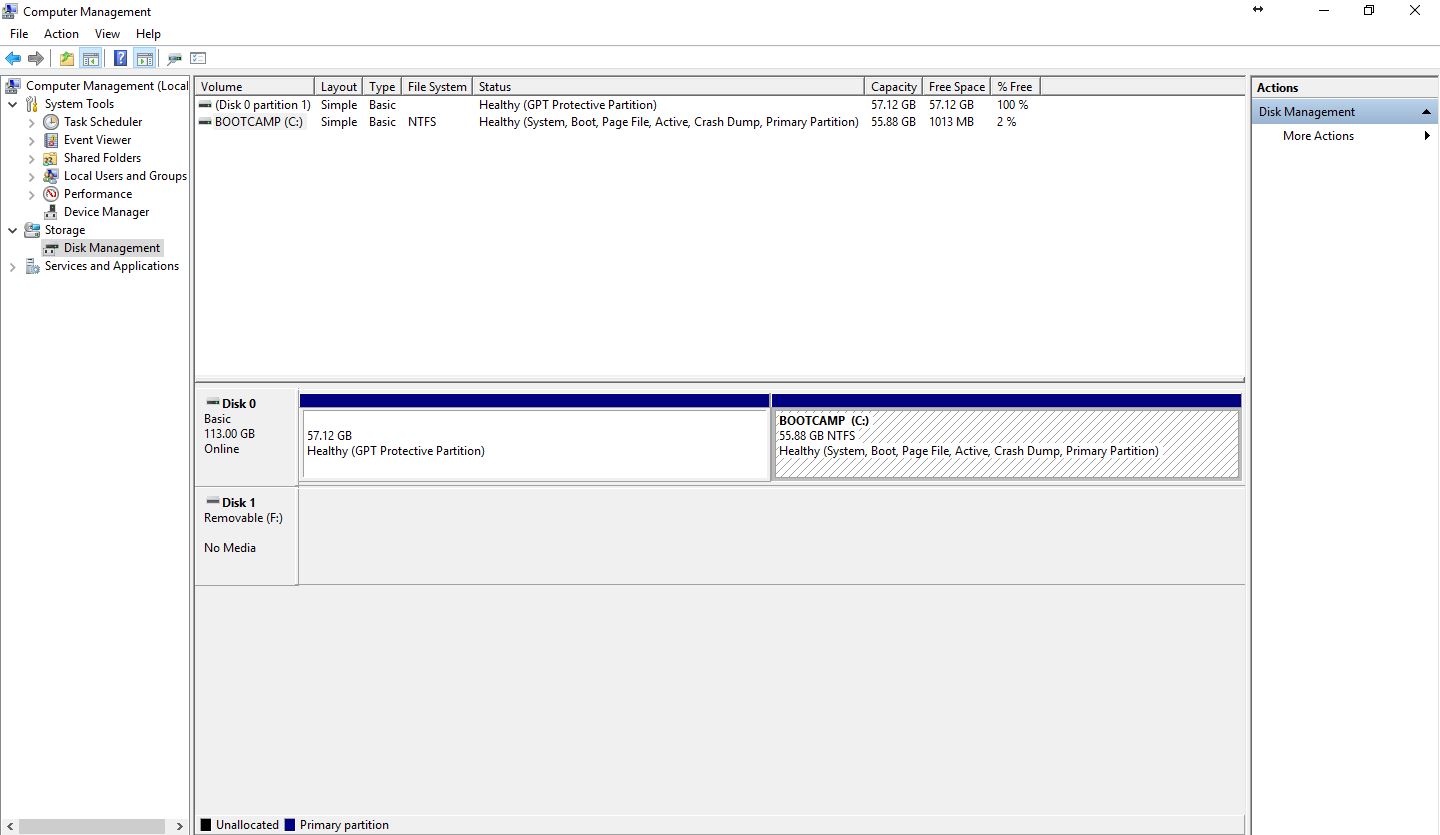Viewport: 1440px width, 835px height.
Task: Toggle the console tree visibility in the toolbar
Action: coord(91,58)
